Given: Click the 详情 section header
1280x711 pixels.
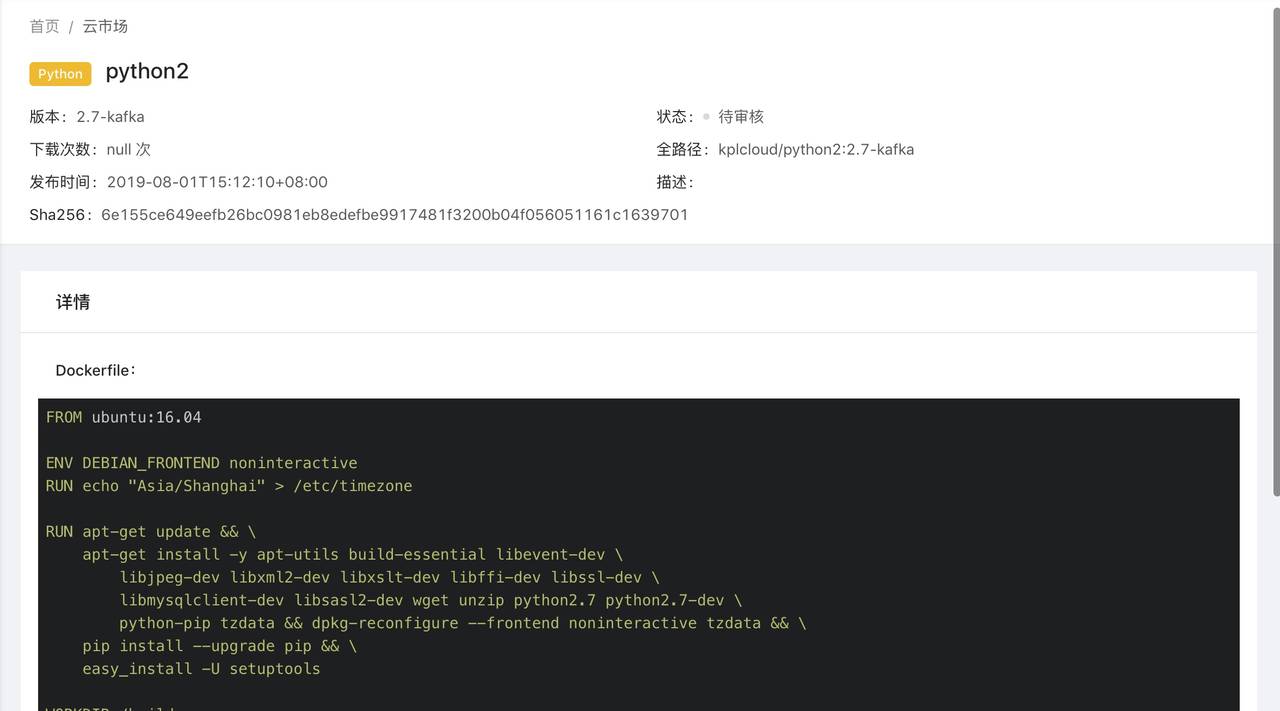Looking at the screenshot, I should coord(73,302).
